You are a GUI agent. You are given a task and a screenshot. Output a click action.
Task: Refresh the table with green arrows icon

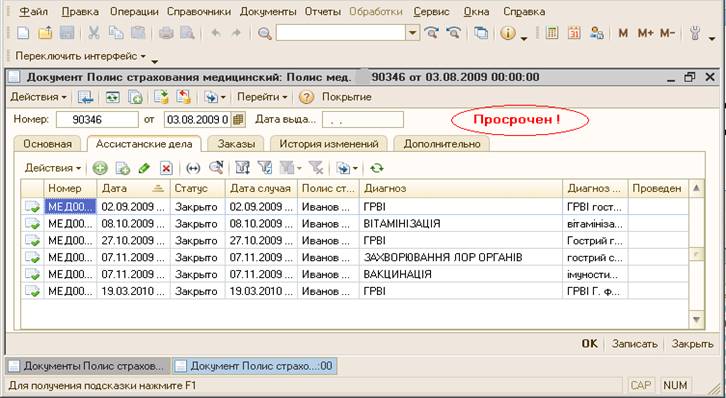377,168
